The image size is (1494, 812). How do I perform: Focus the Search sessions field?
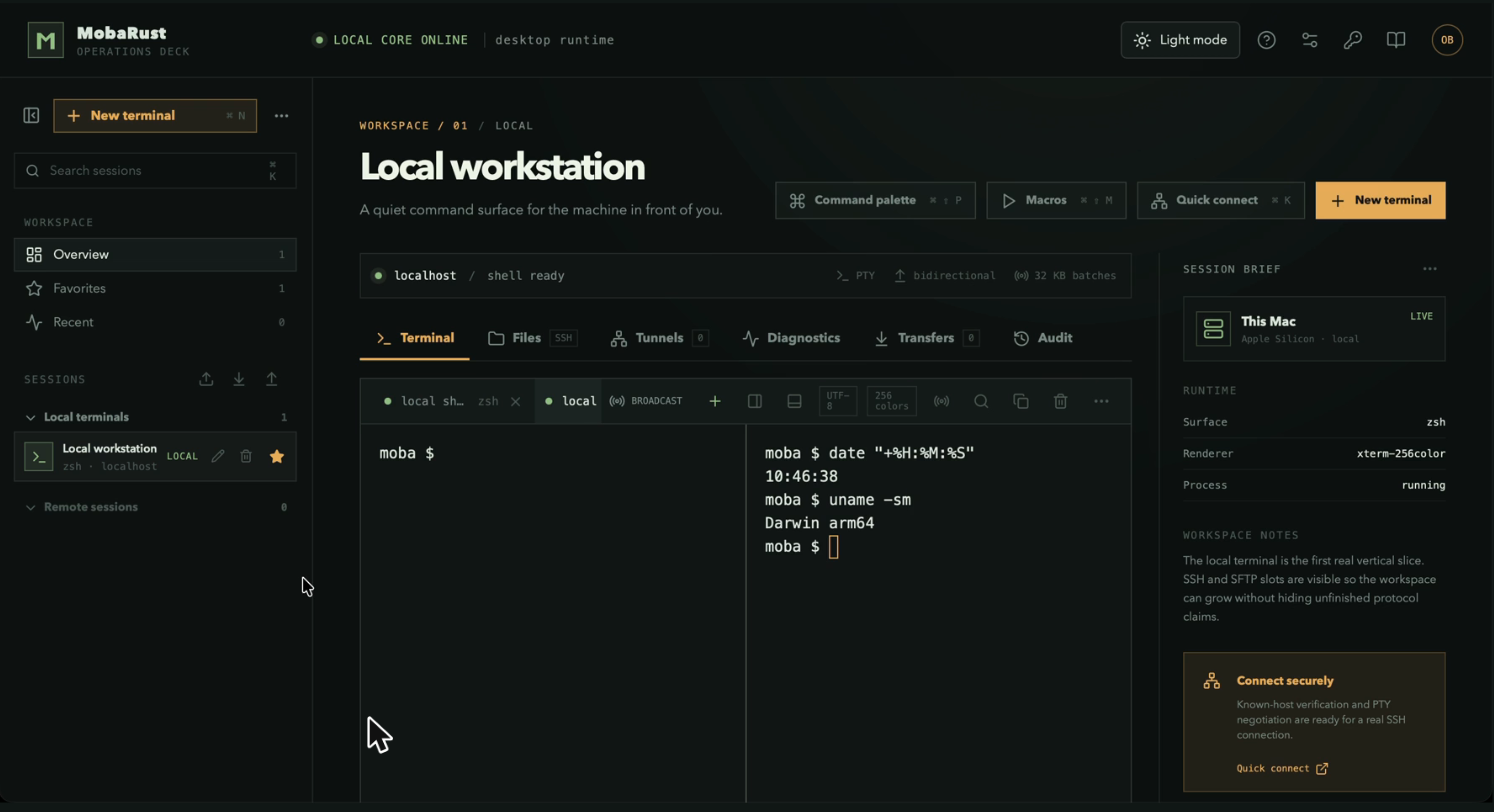click(155, 171)
